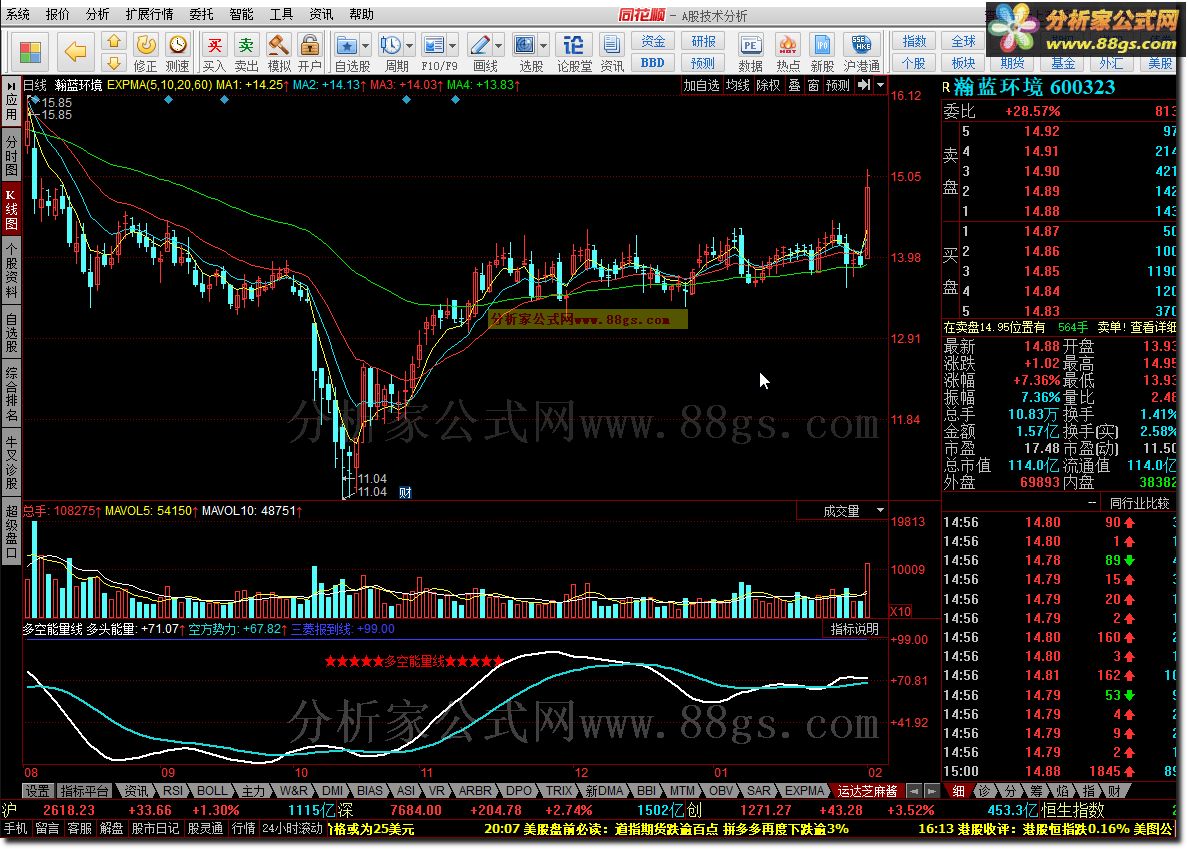Screen dimensions: 1188x849
Task: Open the 扩展行情 menu
Action: click(x=149, y=14)
